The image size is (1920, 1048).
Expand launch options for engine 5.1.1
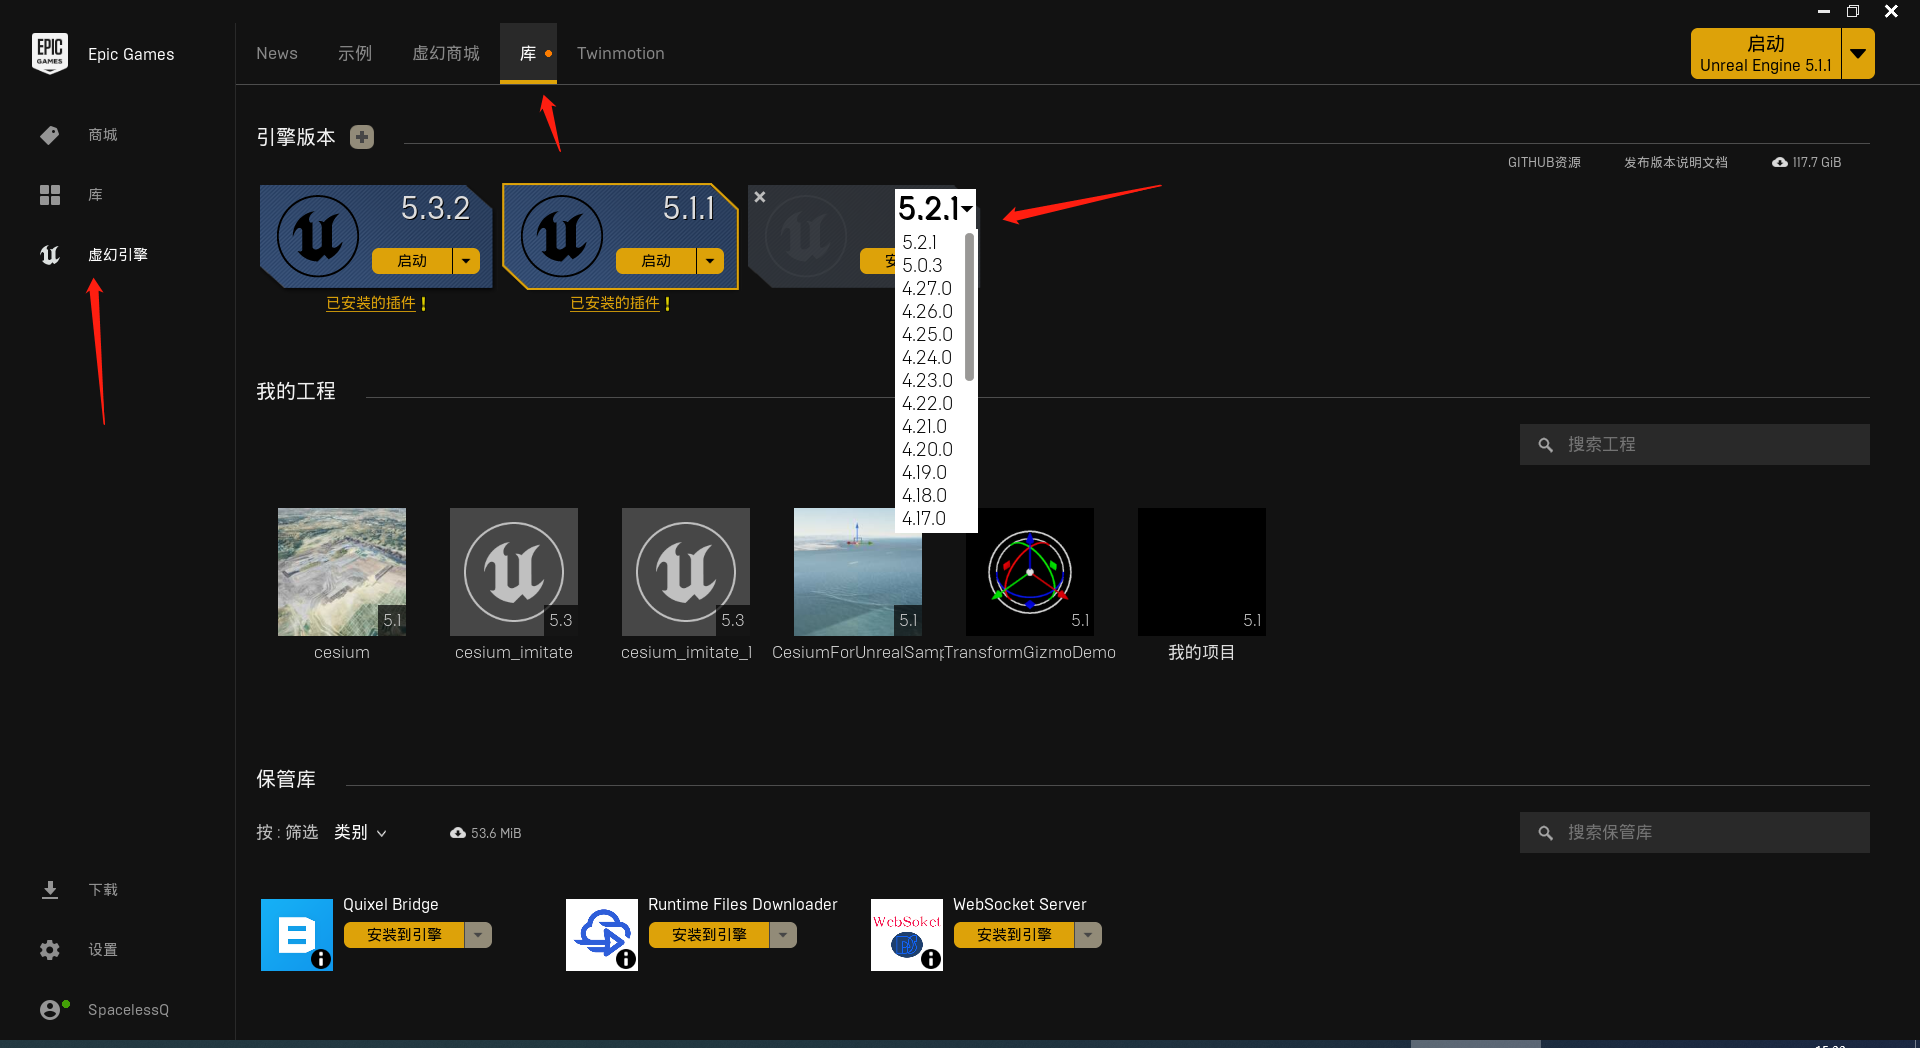point(710,261)
